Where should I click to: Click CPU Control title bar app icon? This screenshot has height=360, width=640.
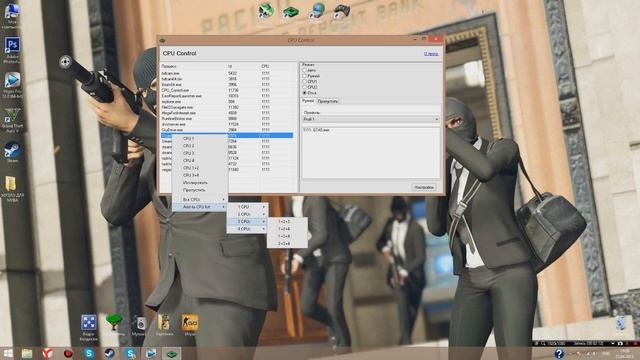pos(162,40)
